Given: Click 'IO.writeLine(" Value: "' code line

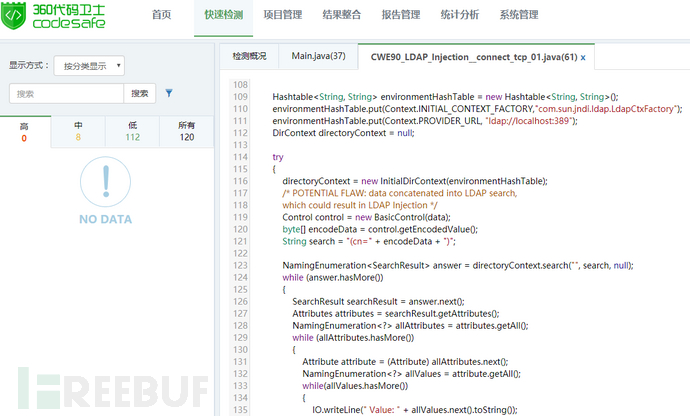Looking at the screenshot, I should pos(415,409).
